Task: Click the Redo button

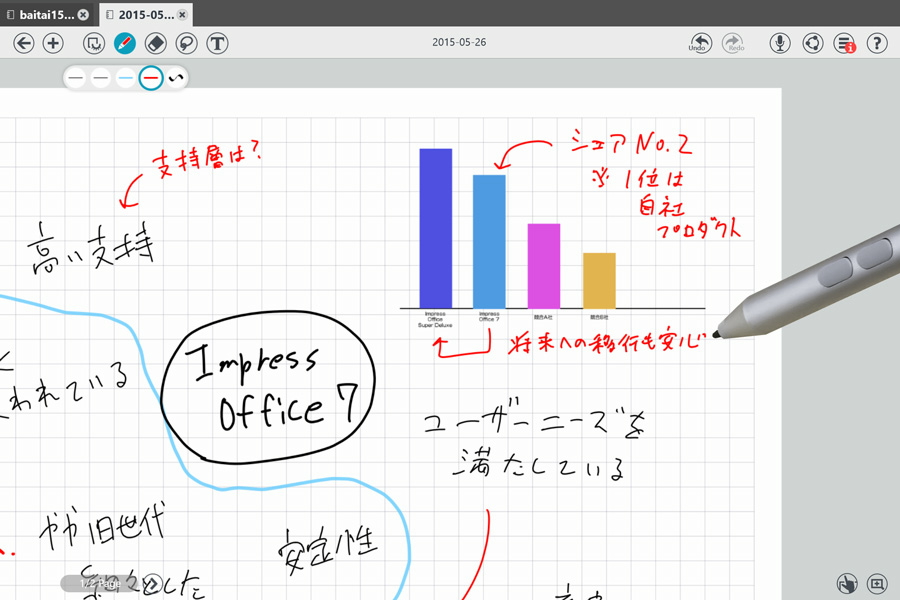Action: (733, 43)
